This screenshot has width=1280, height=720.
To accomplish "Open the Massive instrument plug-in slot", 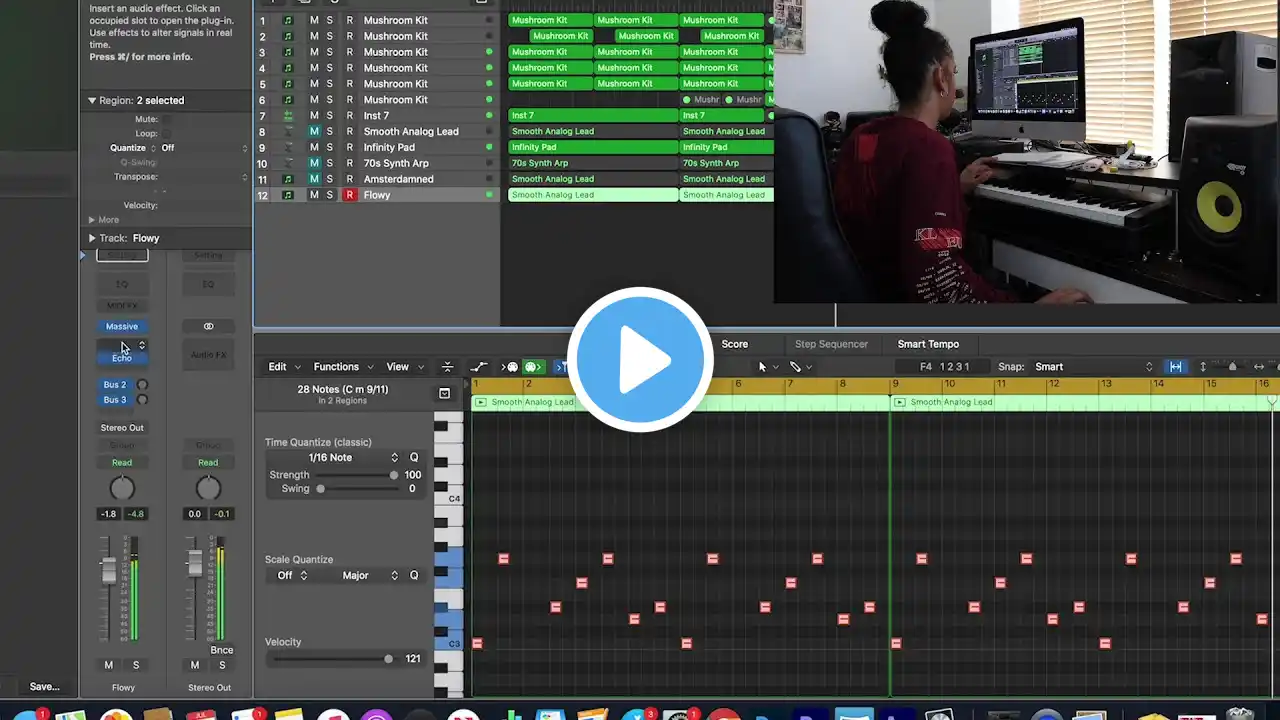I will pyautogui.click(x=122, y=326).
